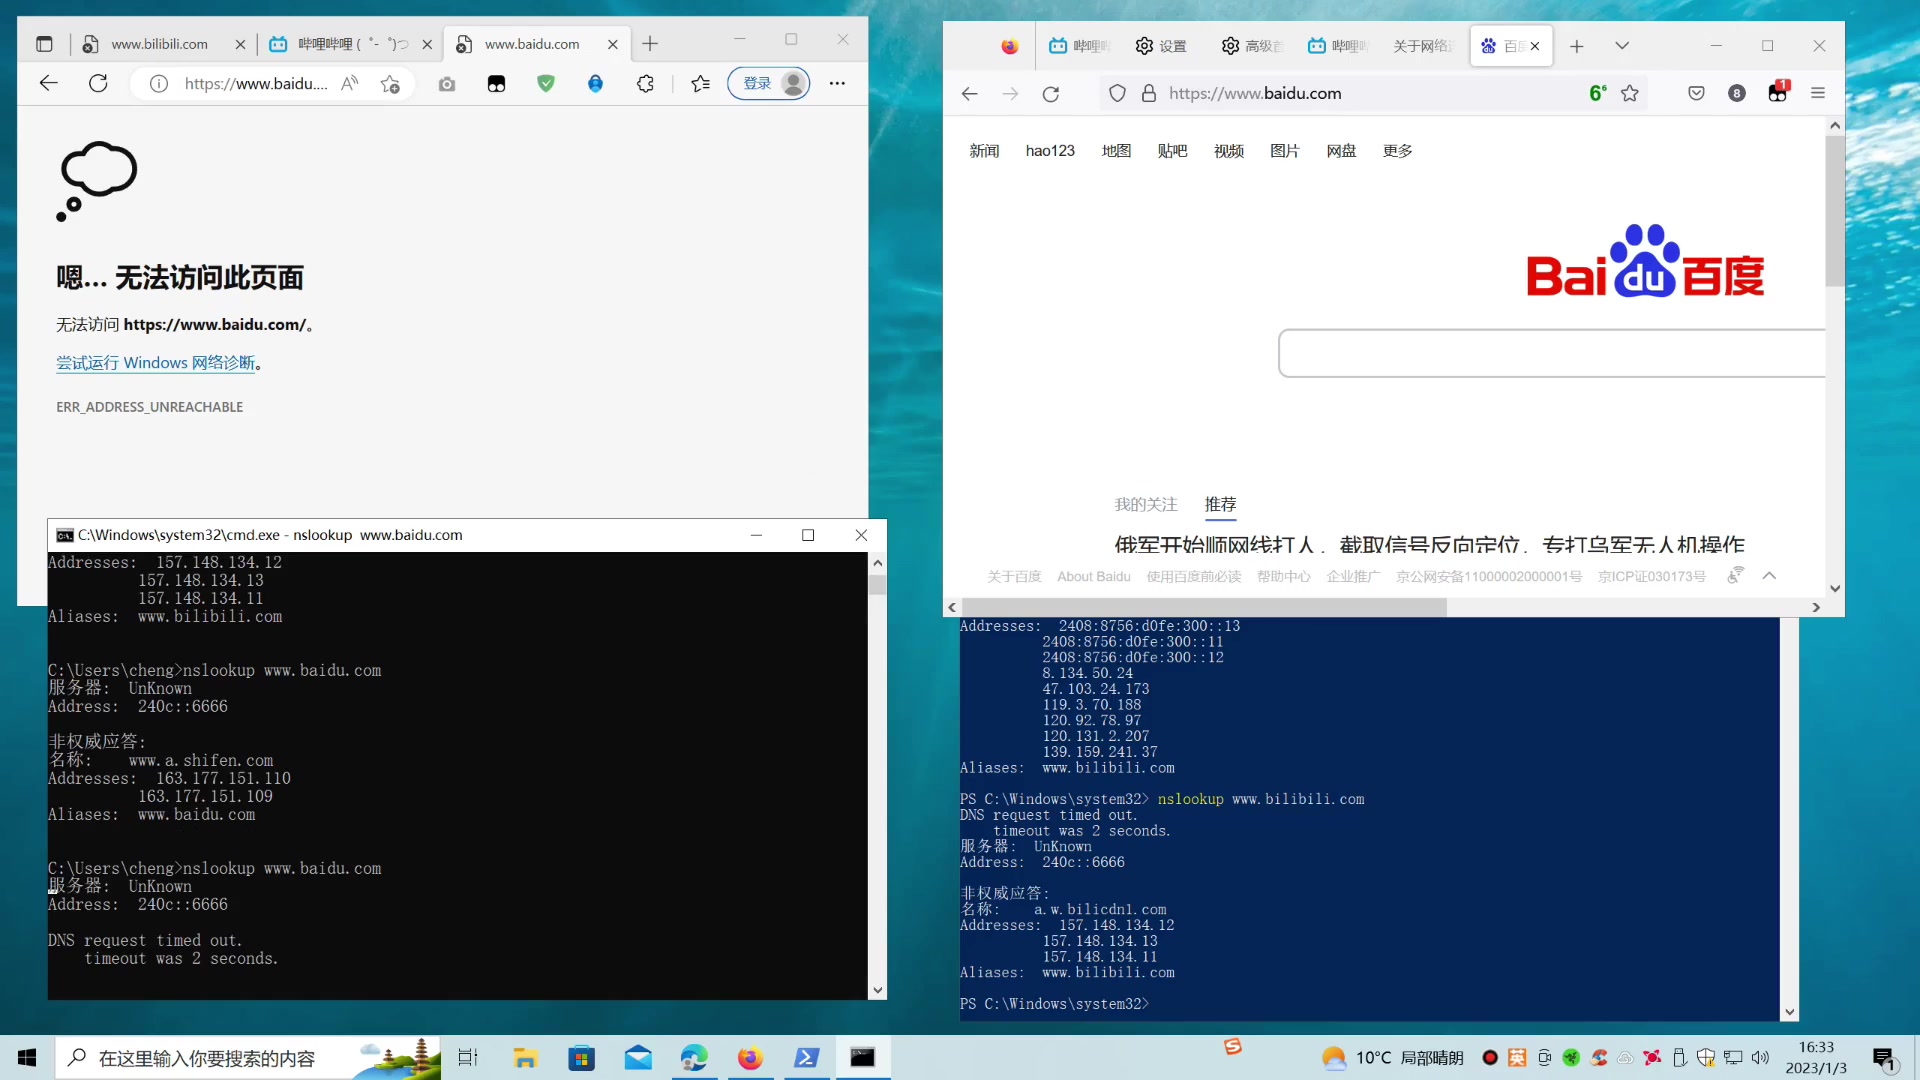Screen dimensions: 1920x1080
Task: Click Firefox page vertical scrollbar thumb
Action: [1834, 210]
